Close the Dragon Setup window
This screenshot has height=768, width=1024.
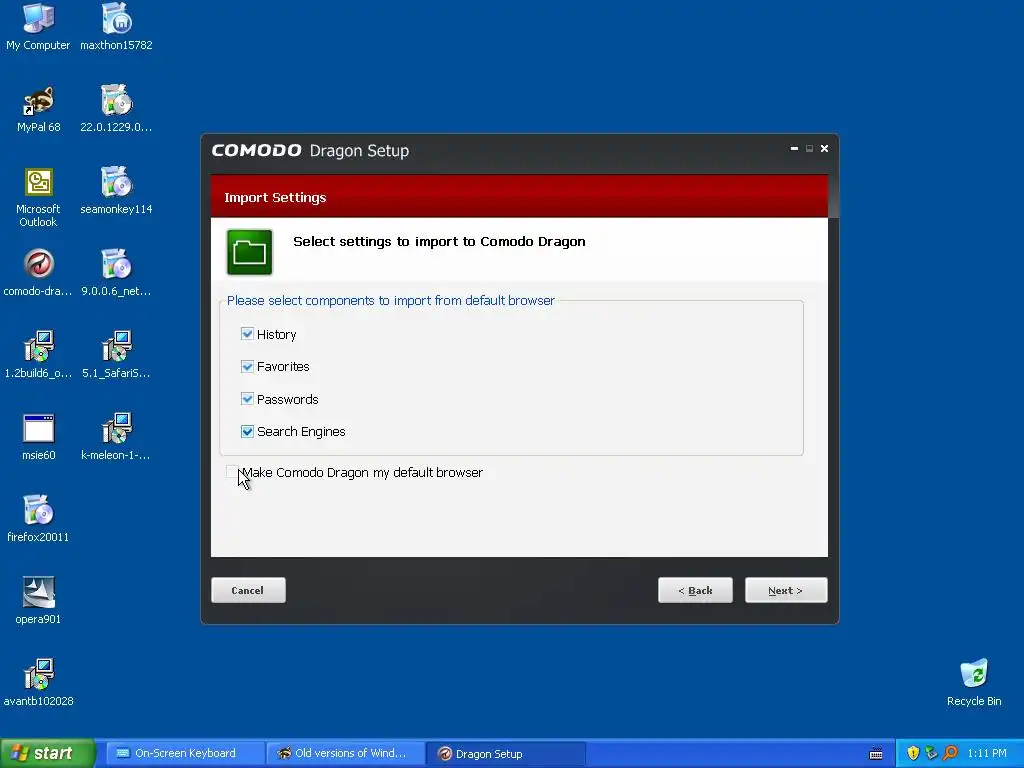click(x=824, y=149)
